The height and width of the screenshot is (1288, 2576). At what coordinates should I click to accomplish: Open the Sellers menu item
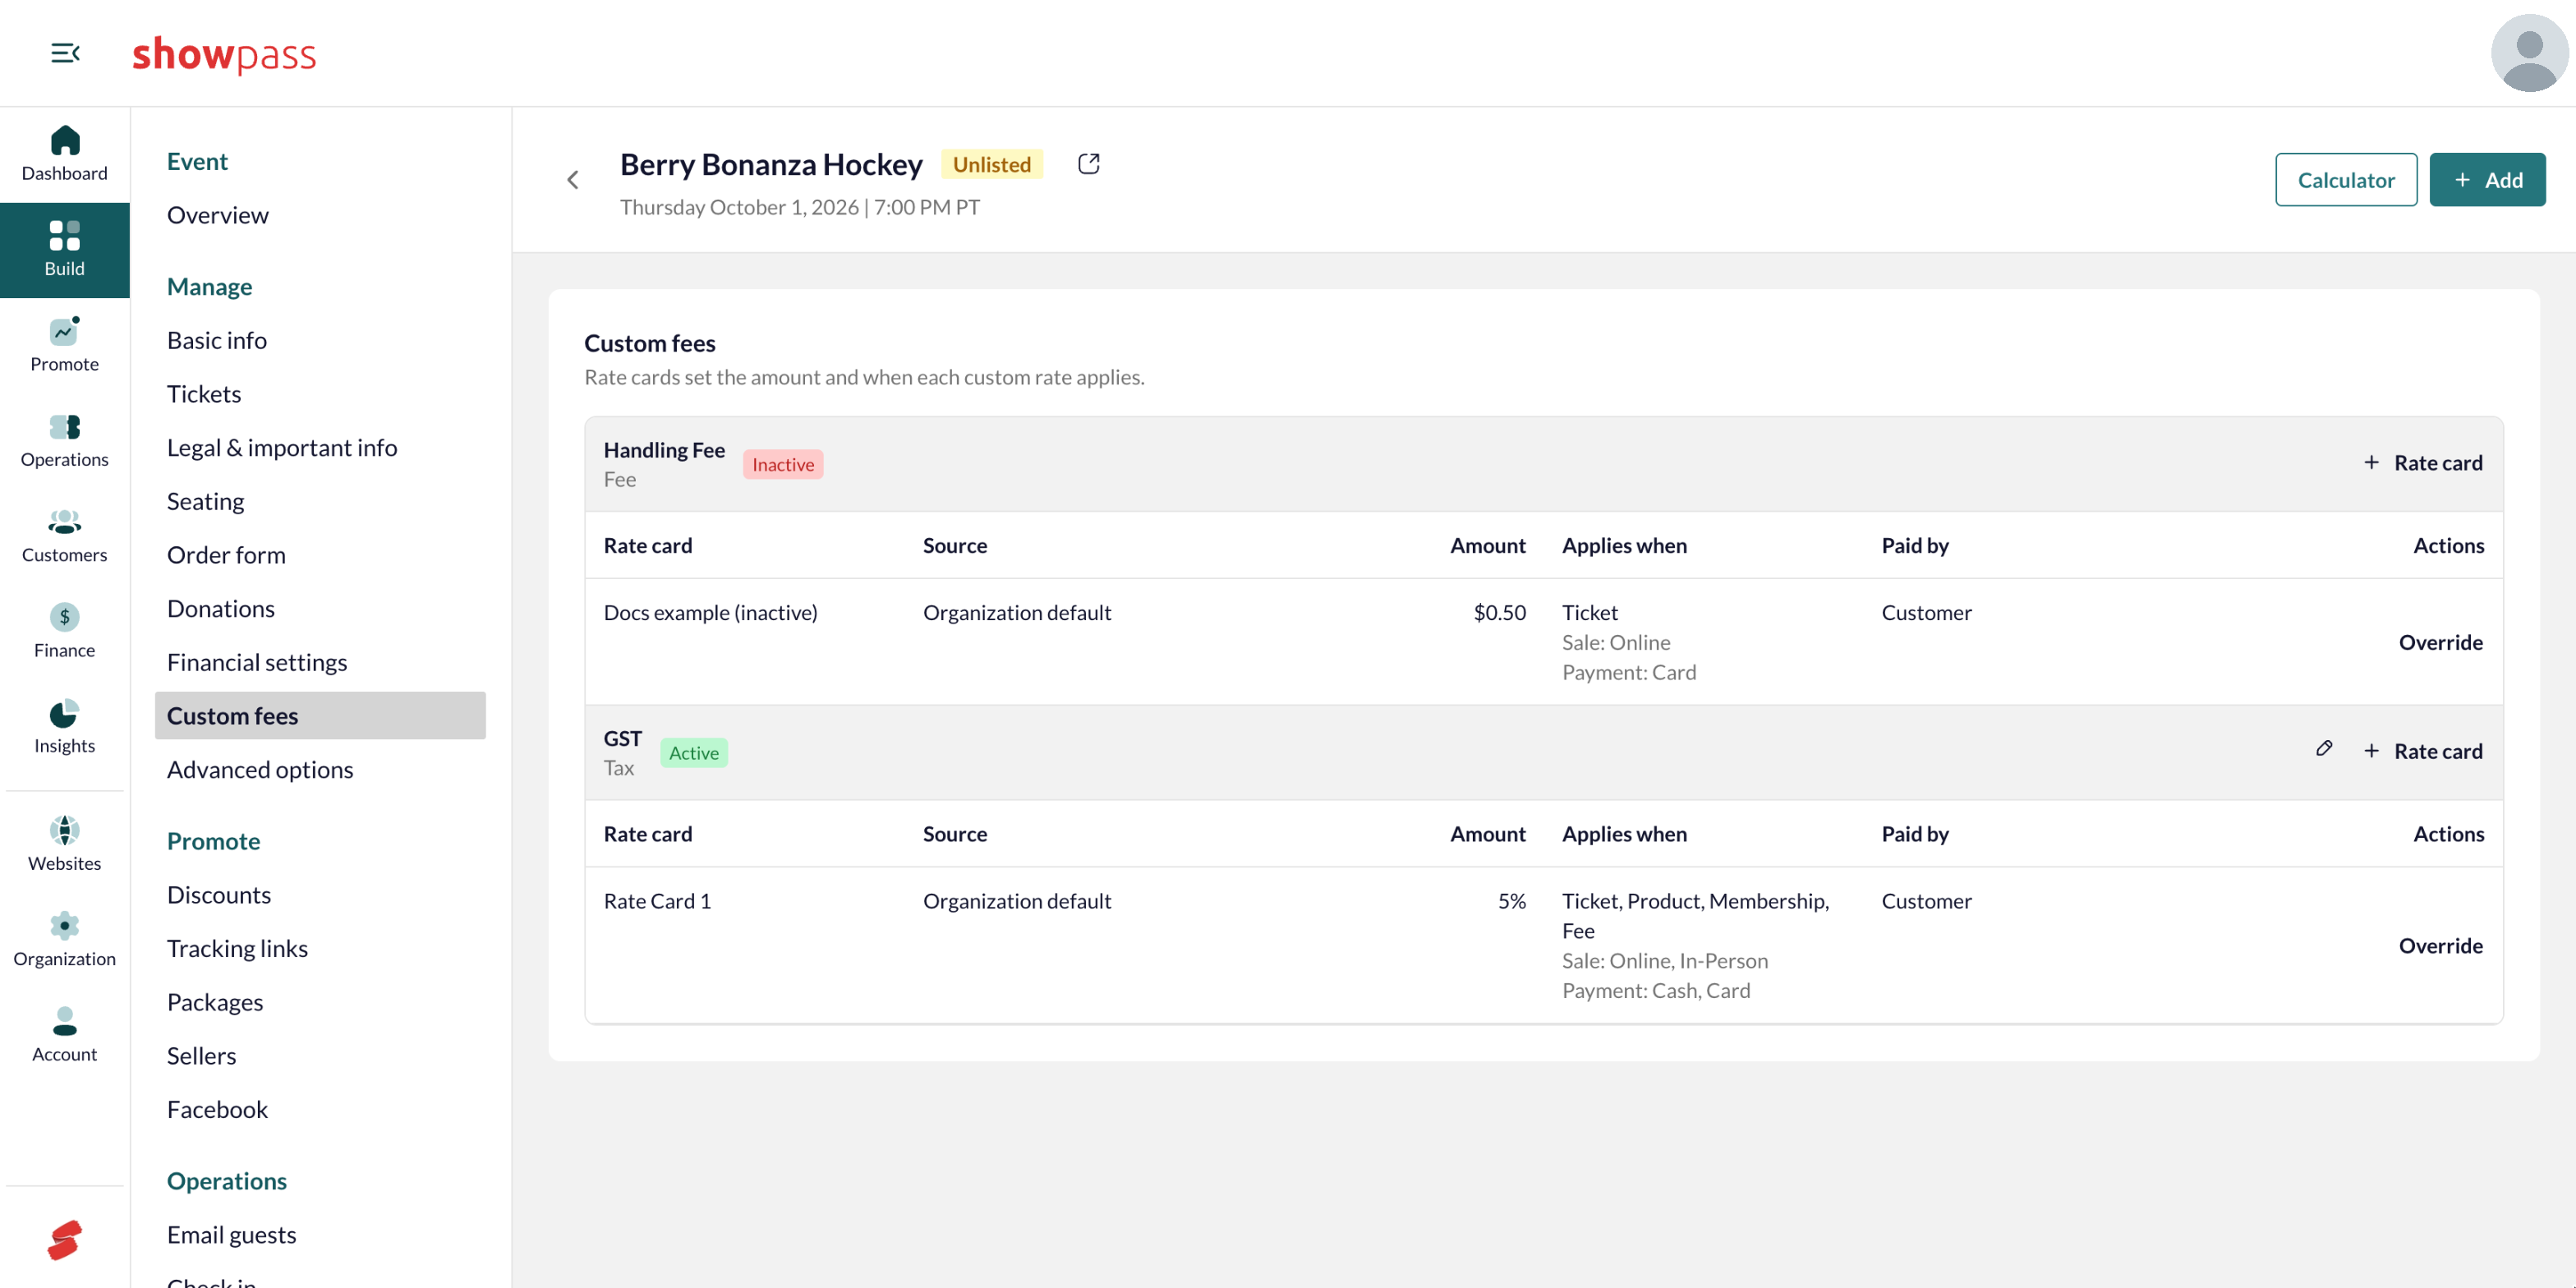pos(202,1056)
